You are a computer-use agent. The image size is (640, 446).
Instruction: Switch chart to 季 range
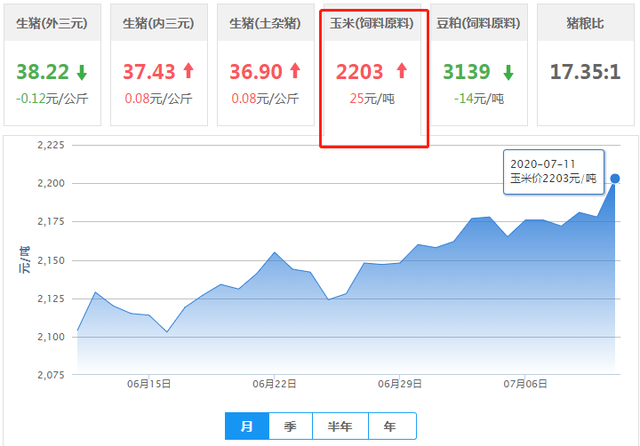(x=290, y=426)
